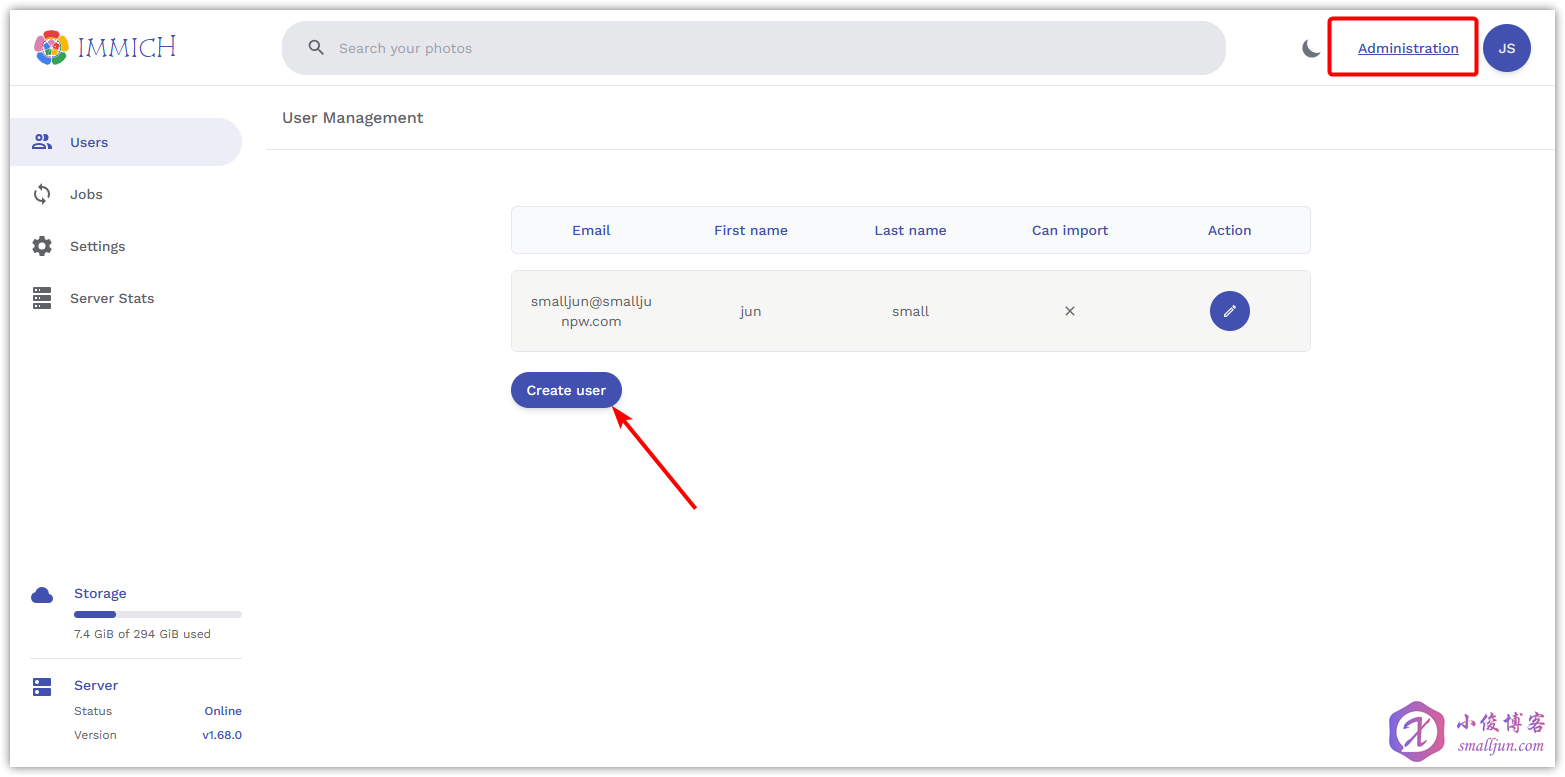The width and height of the screenshot is (1565, 777).
Task: Open Server Stats in the sidebar
Action: 126,298
